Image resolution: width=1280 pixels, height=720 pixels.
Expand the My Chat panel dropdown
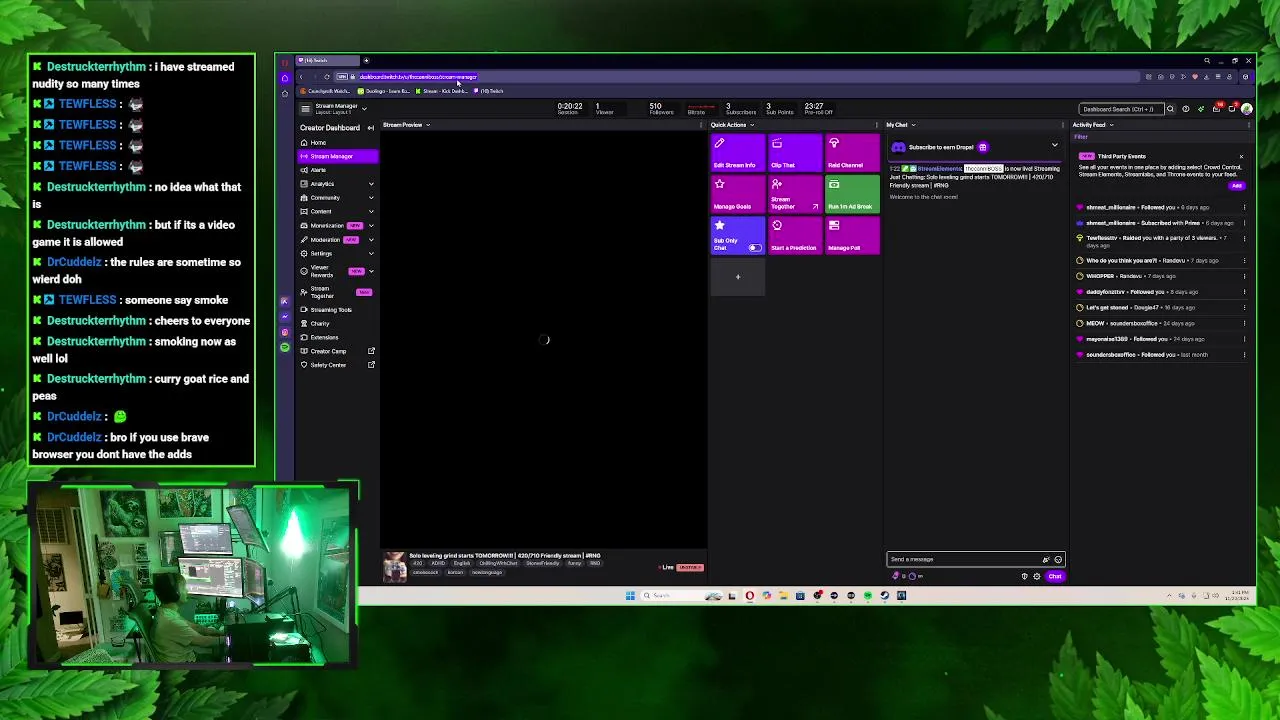[x=913, y=125]
